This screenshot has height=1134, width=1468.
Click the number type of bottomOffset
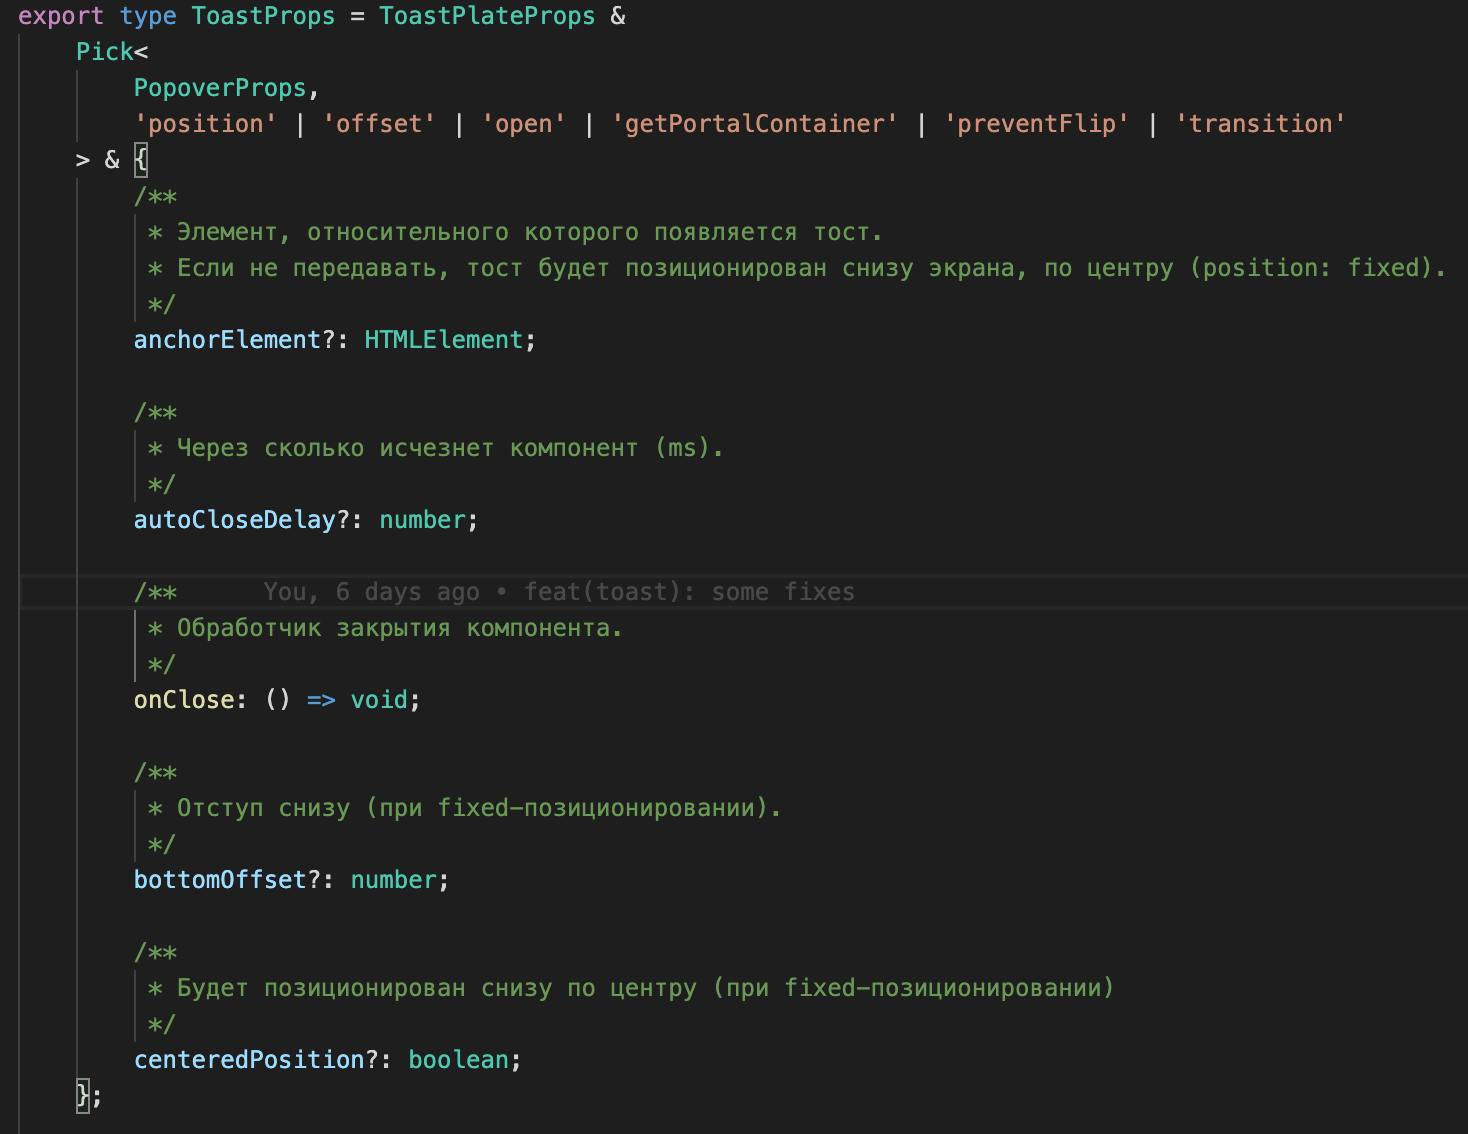click(392, 879)
